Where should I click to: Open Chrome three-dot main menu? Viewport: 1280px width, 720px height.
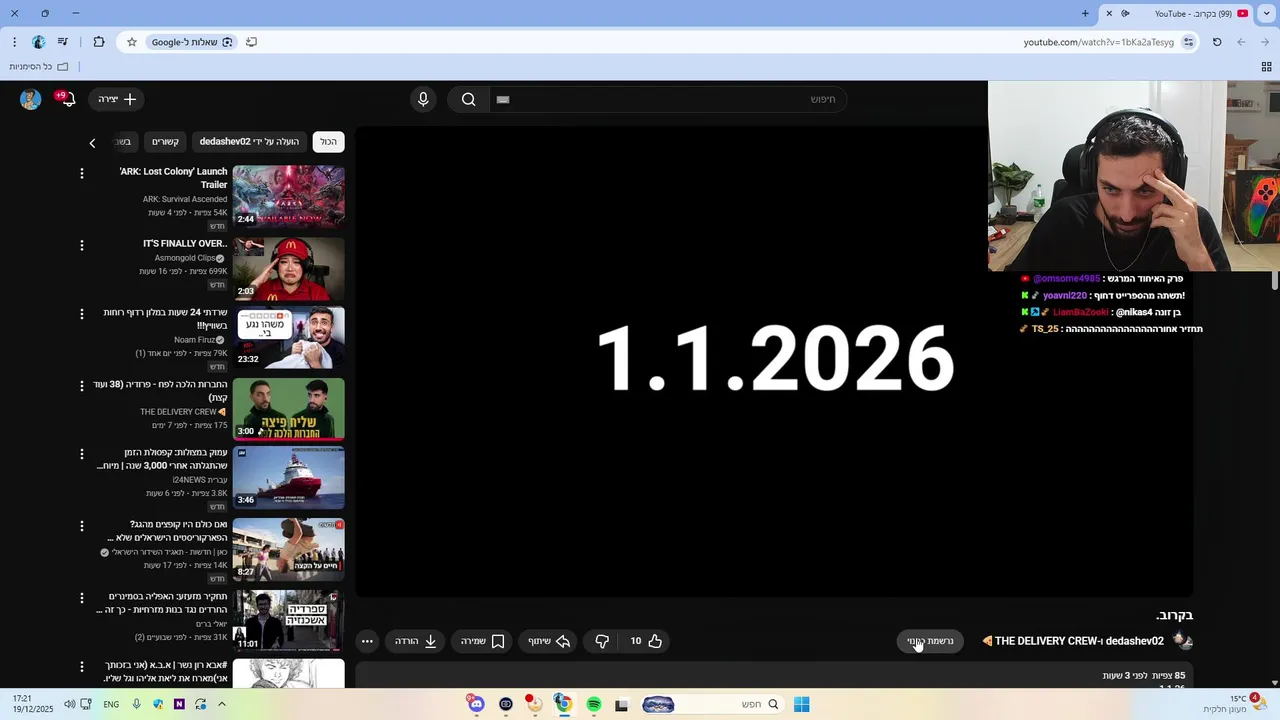click(14, 42)
